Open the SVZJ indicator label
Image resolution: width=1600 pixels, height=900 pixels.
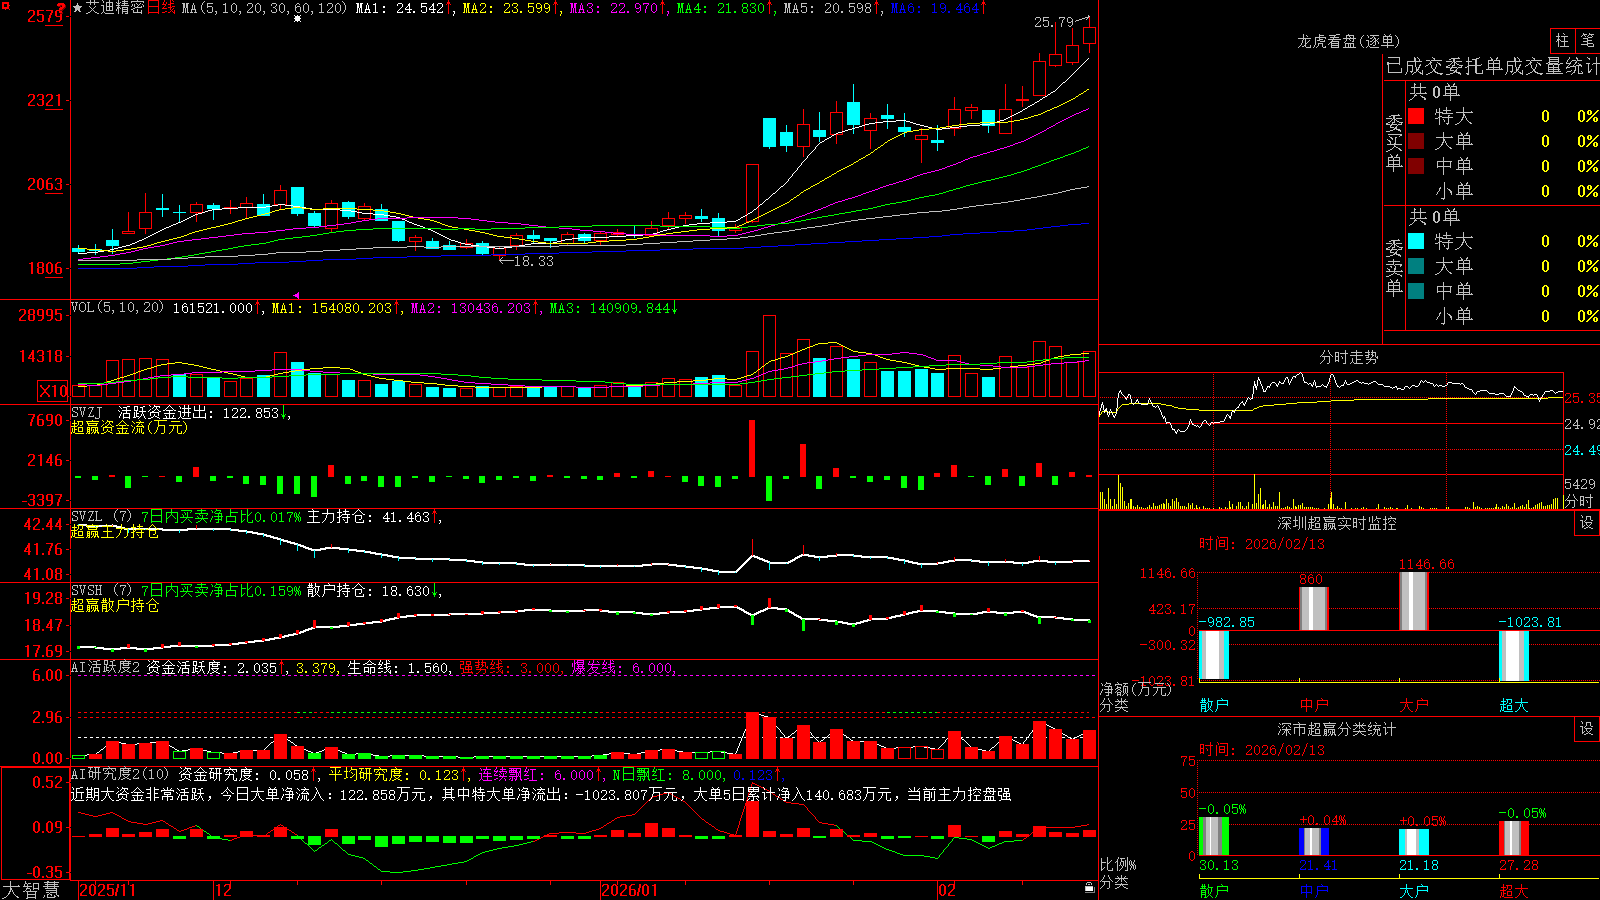point(87,412)
